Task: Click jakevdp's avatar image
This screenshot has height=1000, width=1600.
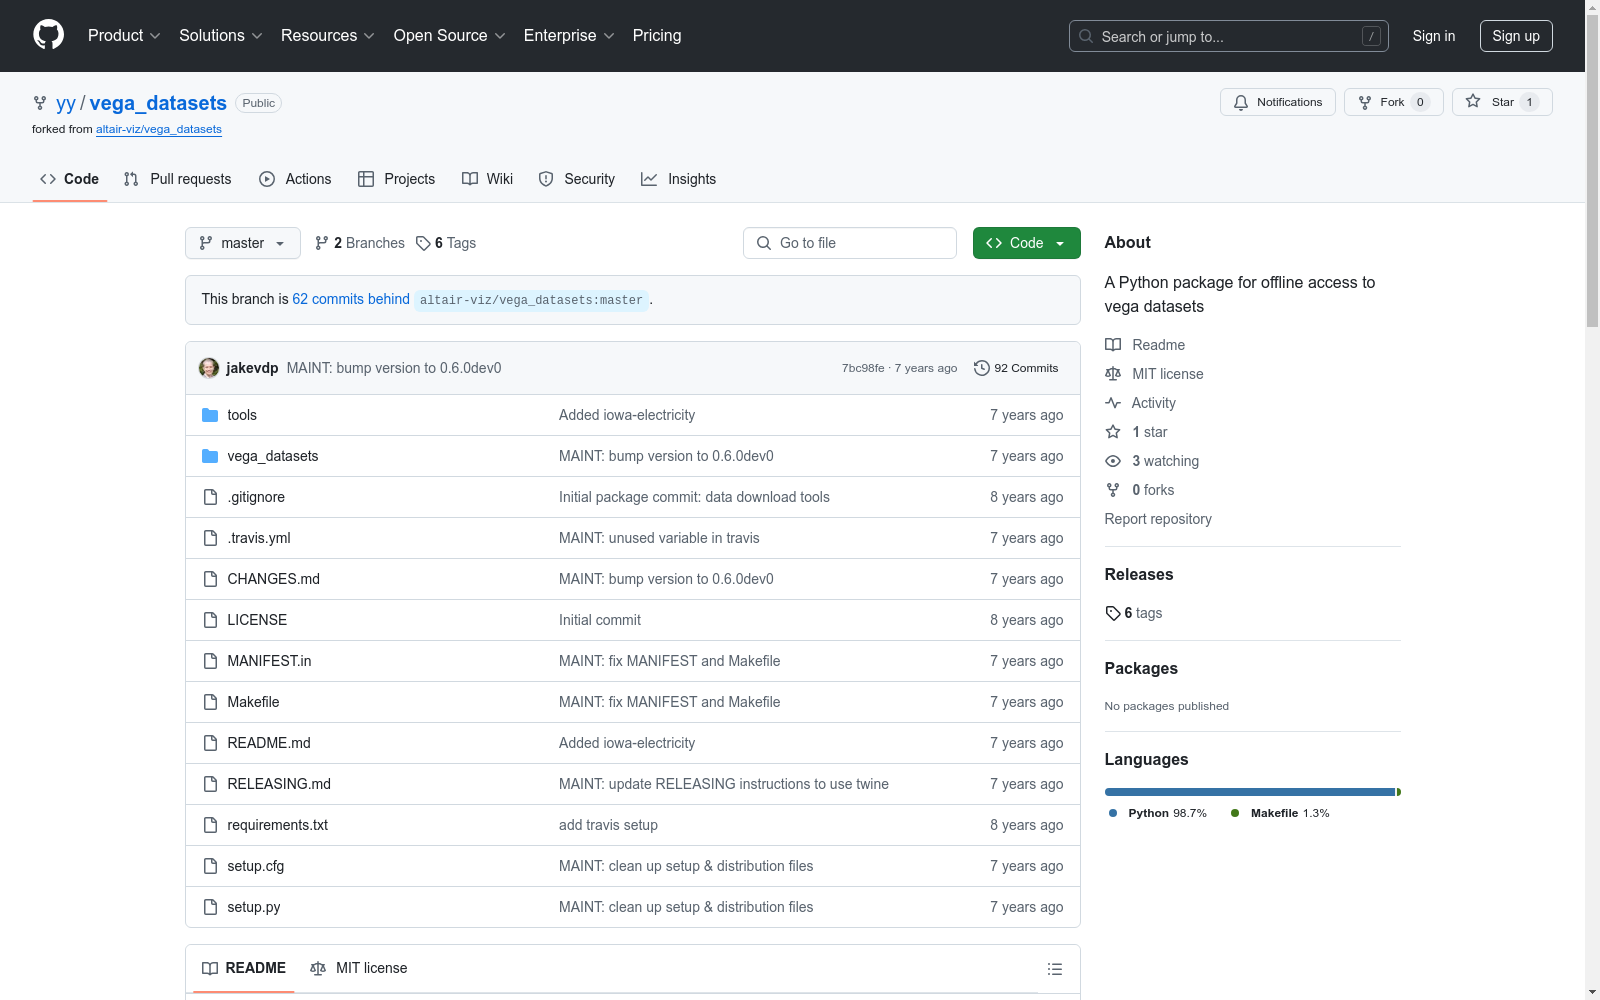Action: pyautogui.click(x=209, y=368)
